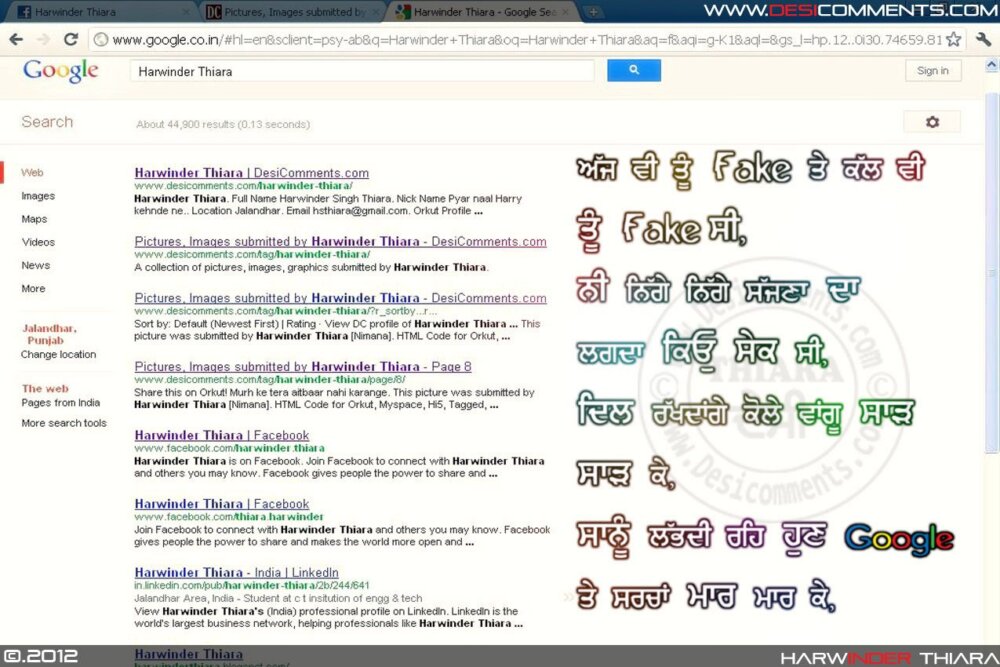
Task: Select Web in the search sidebar
Action: pos(32,173)
